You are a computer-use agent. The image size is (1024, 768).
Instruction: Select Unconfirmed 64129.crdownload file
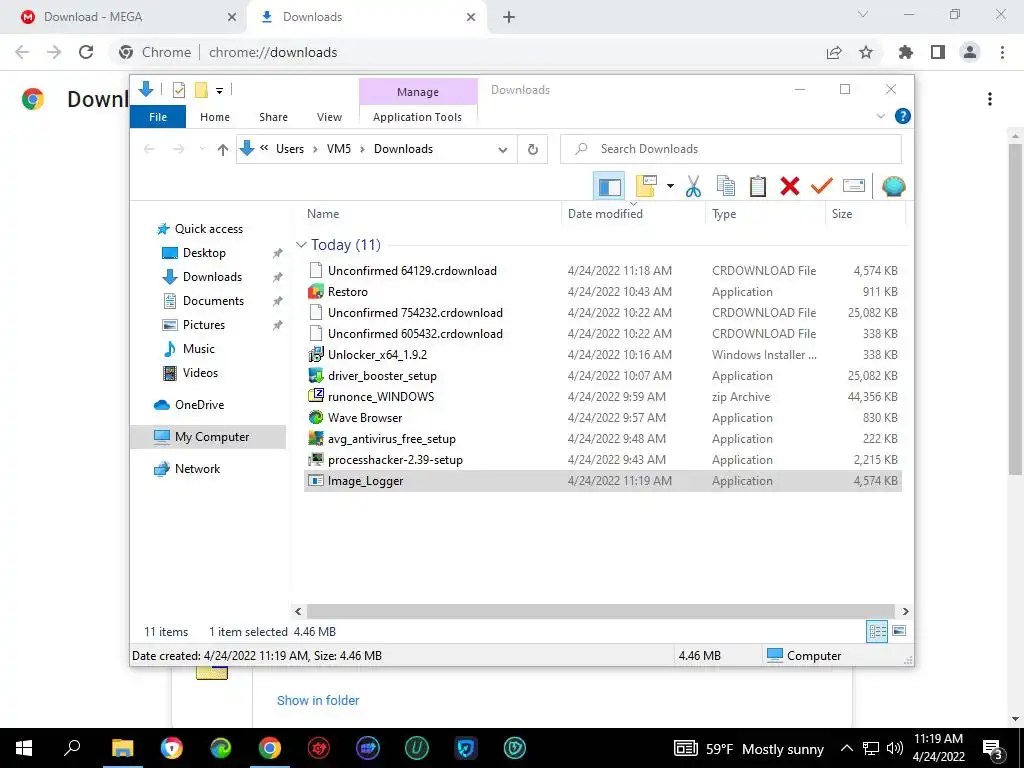412,271
